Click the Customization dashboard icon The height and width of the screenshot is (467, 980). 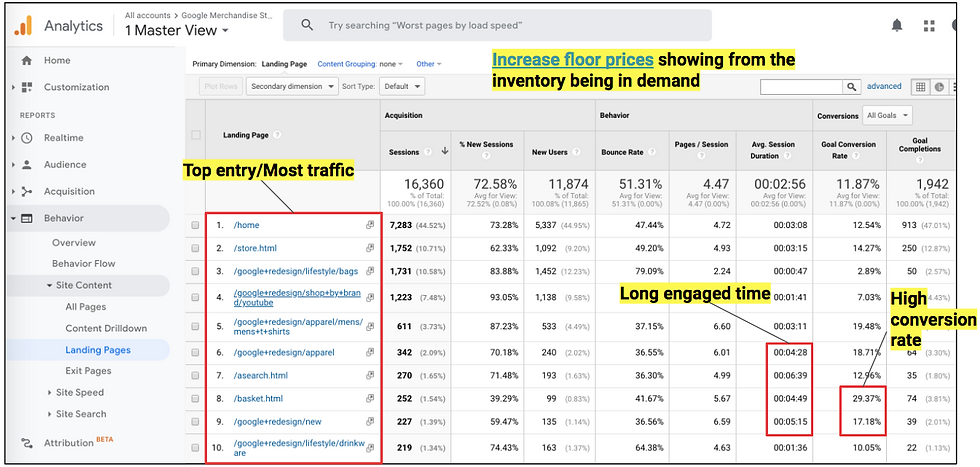pos(27,87)
